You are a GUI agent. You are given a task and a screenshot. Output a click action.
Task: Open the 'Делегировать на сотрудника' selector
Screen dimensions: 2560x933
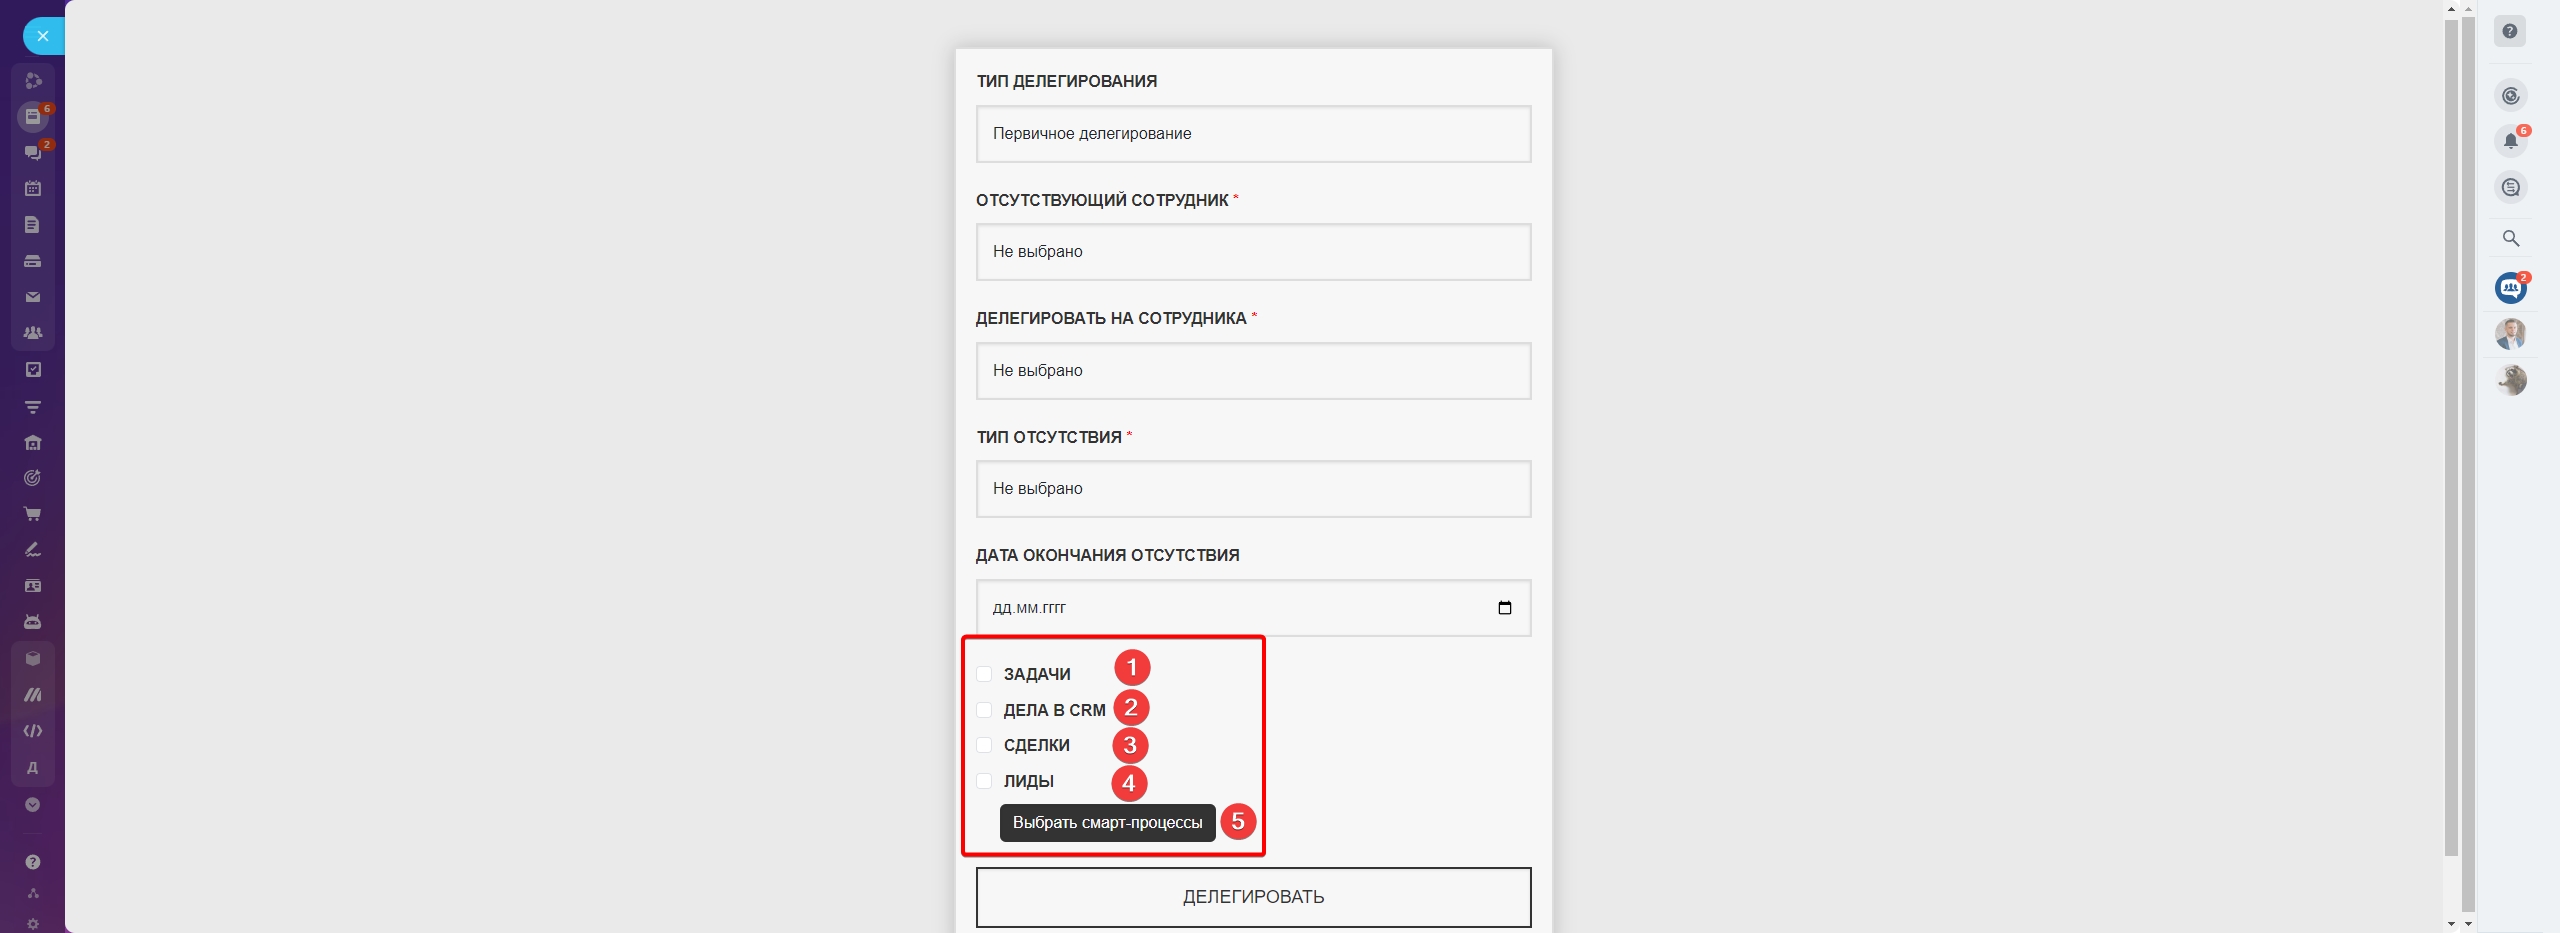click(x=1253, y=371)
